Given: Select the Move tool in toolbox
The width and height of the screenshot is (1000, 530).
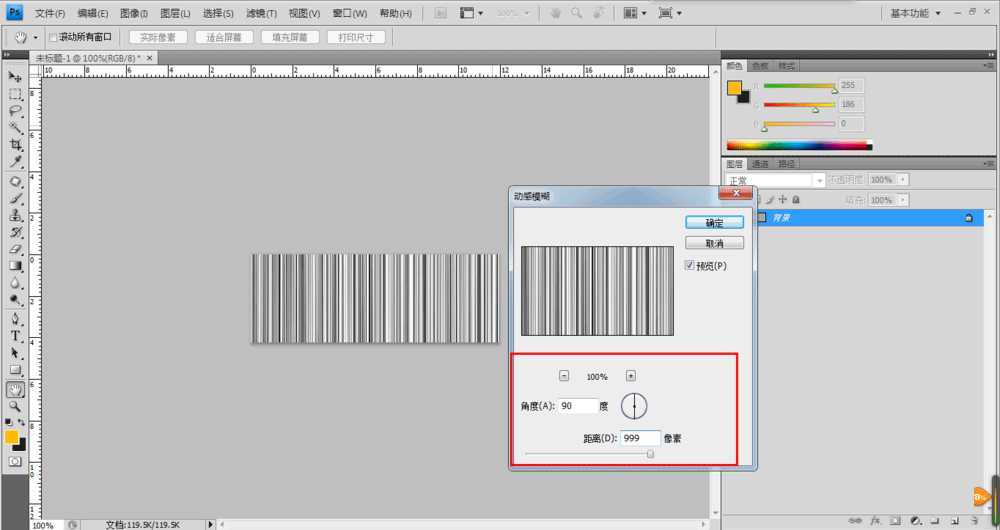Looking at the screenshot, I should click(15, 77).
